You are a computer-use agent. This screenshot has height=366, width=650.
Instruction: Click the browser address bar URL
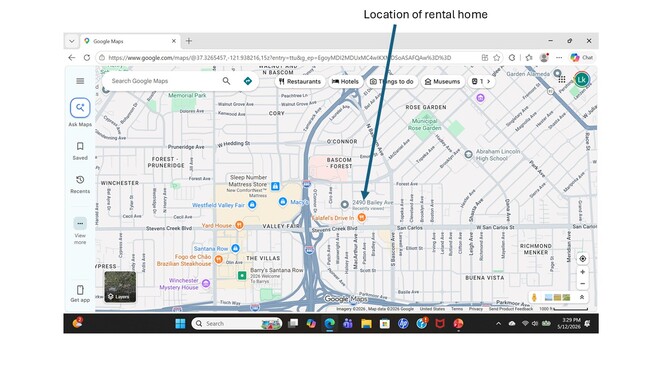[279, 58]
